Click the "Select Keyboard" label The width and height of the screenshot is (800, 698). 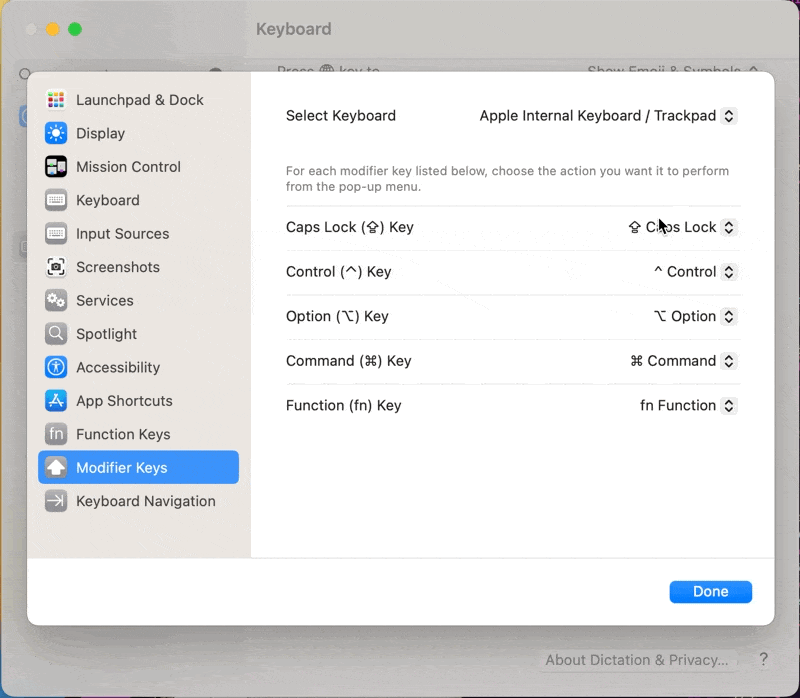click(341, 116)
